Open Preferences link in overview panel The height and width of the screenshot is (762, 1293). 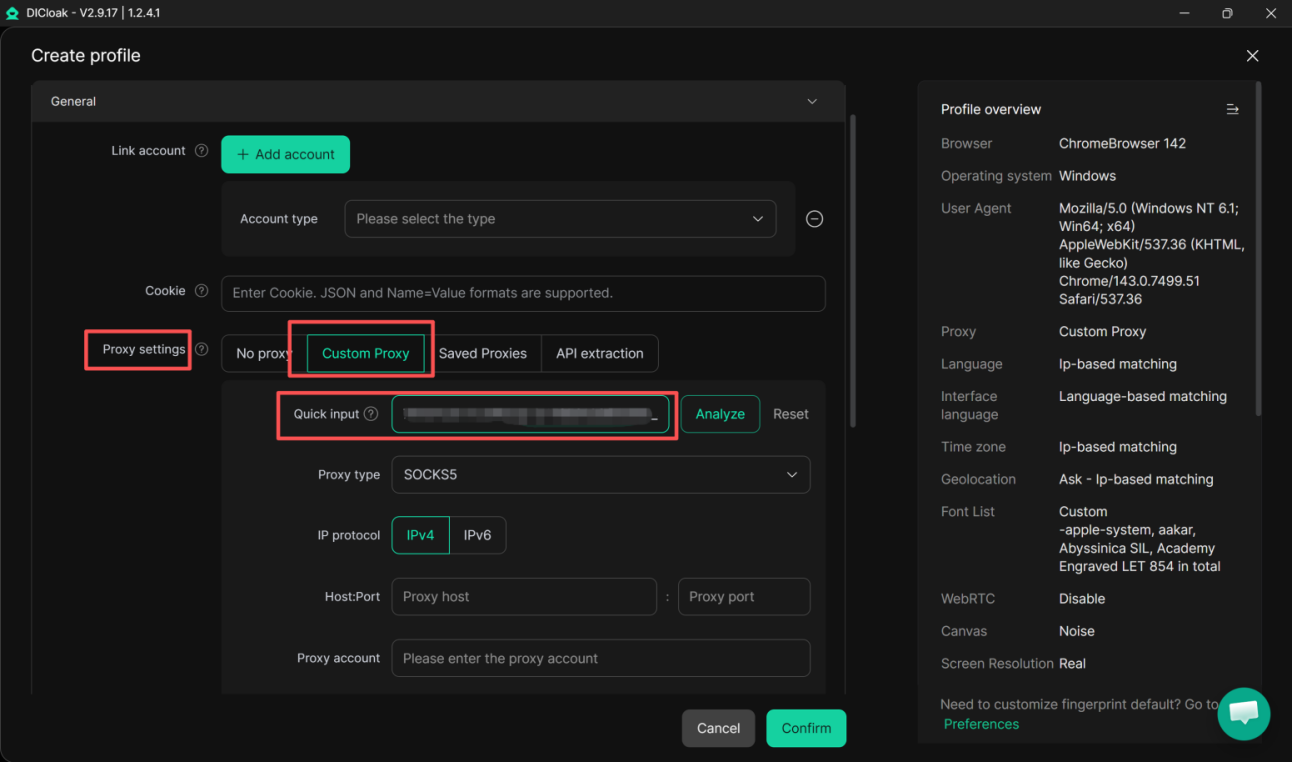pyautogui.click(x=981, y=724)
